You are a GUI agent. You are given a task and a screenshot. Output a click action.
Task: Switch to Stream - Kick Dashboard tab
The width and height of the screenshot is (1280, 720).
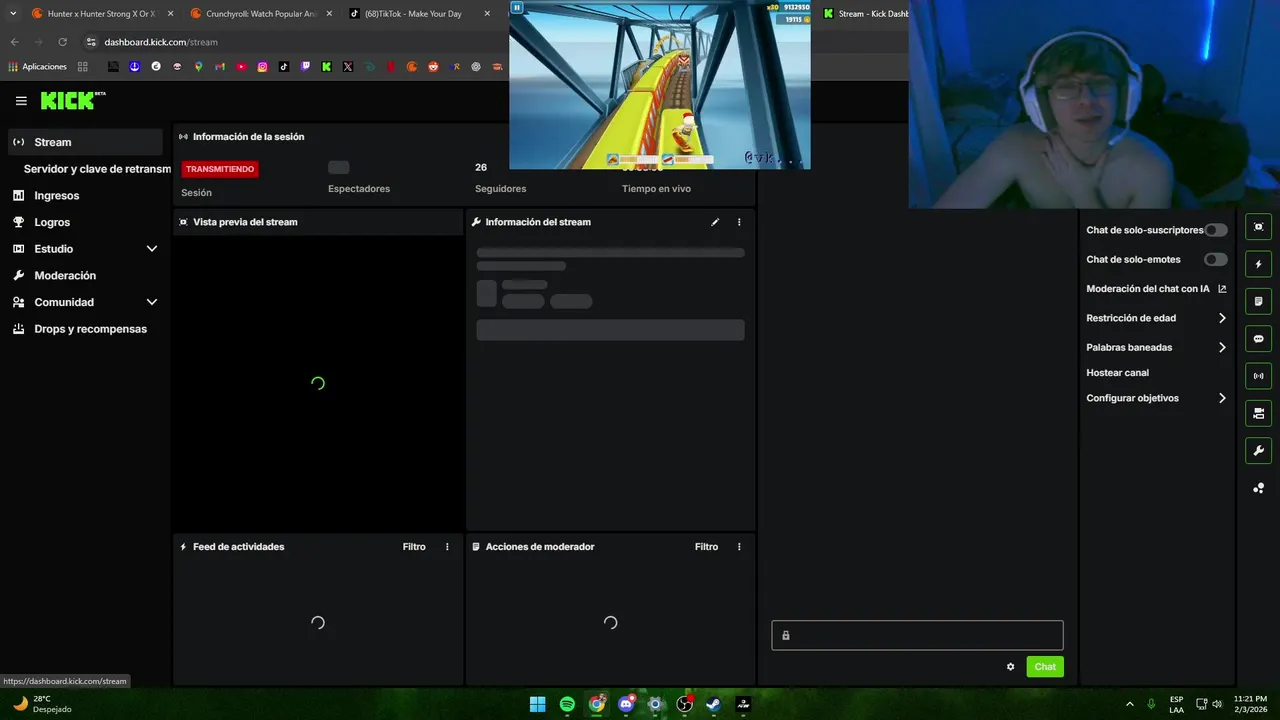(863, 14)
